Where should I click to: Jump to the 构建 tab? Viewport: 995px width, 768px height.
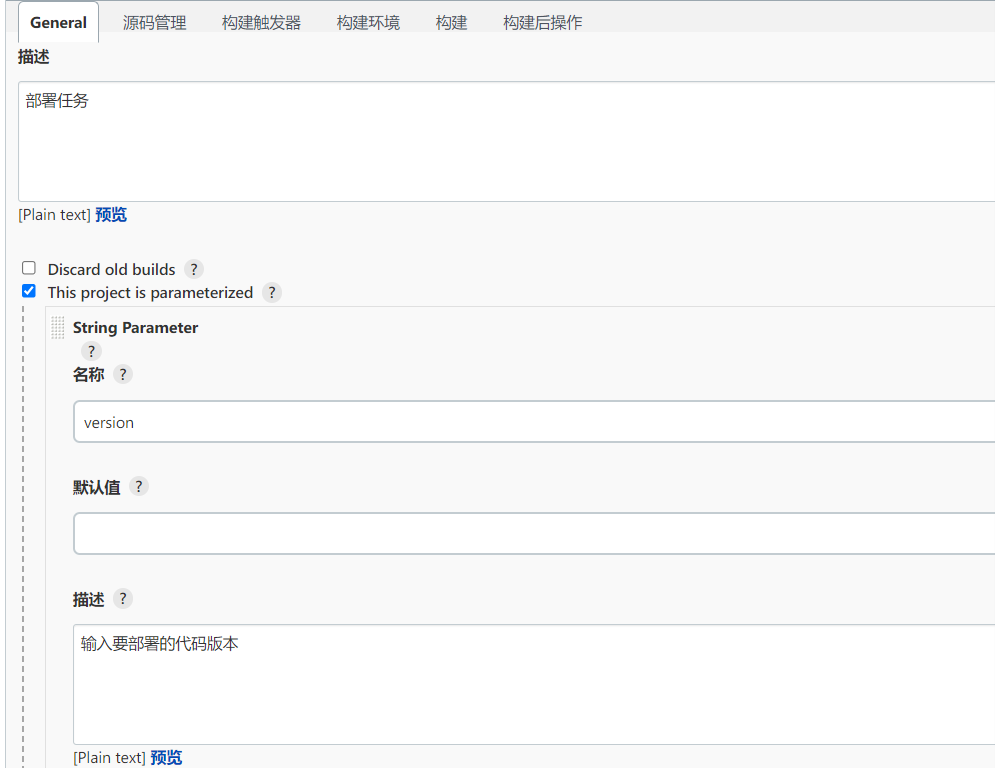pyautogui.click(x=451, y=23)
